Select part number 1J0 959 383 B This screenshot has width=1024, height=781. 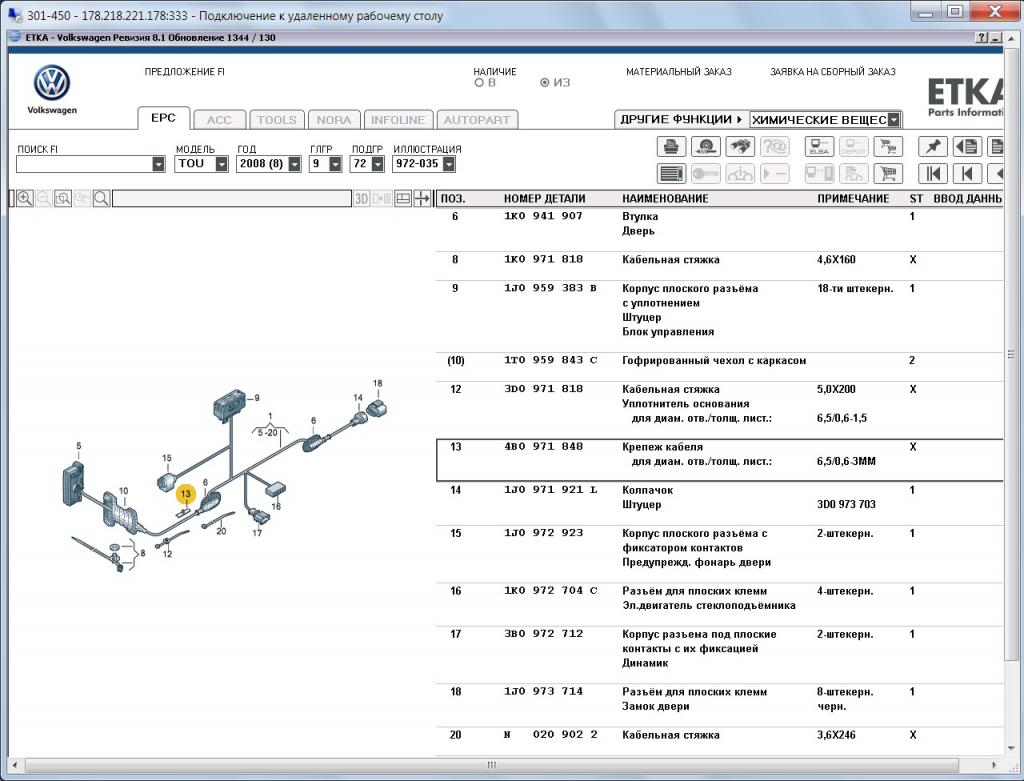pyautogui.click(x=550, y=288)
